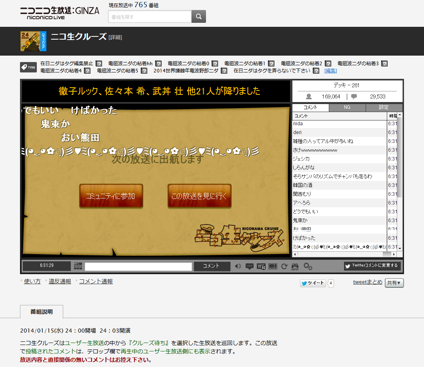Click horizontal scrollbar left arrow in comment list
424x367 pixels.
[295, 254]
